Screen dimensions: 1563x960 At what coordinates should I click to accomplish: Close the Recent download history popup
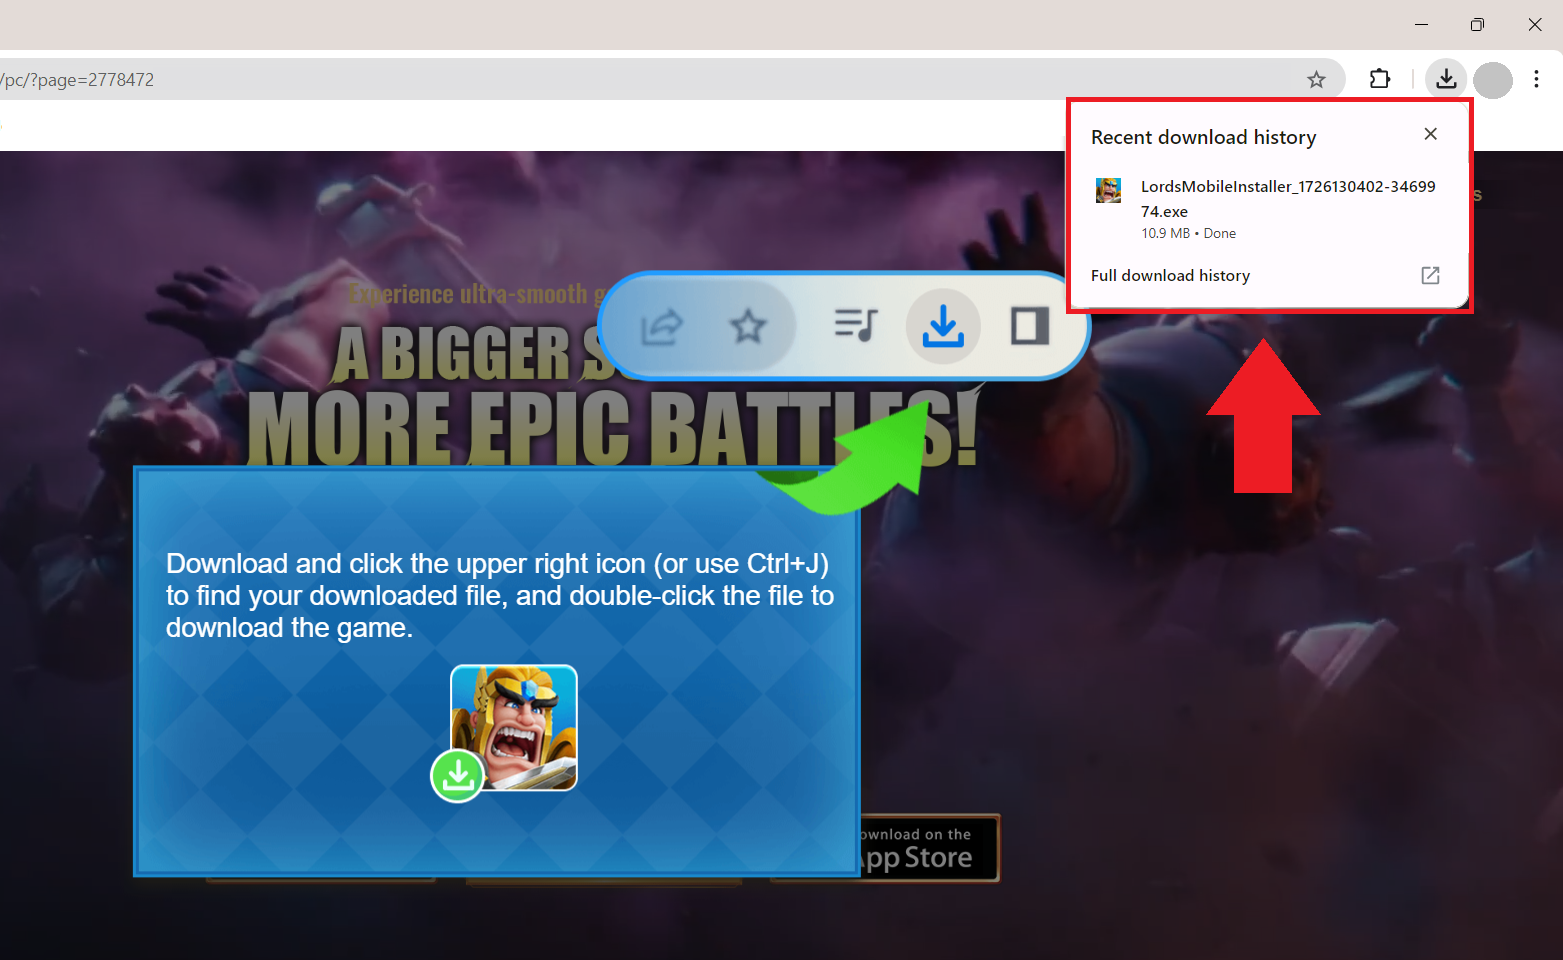point(1431,134)
